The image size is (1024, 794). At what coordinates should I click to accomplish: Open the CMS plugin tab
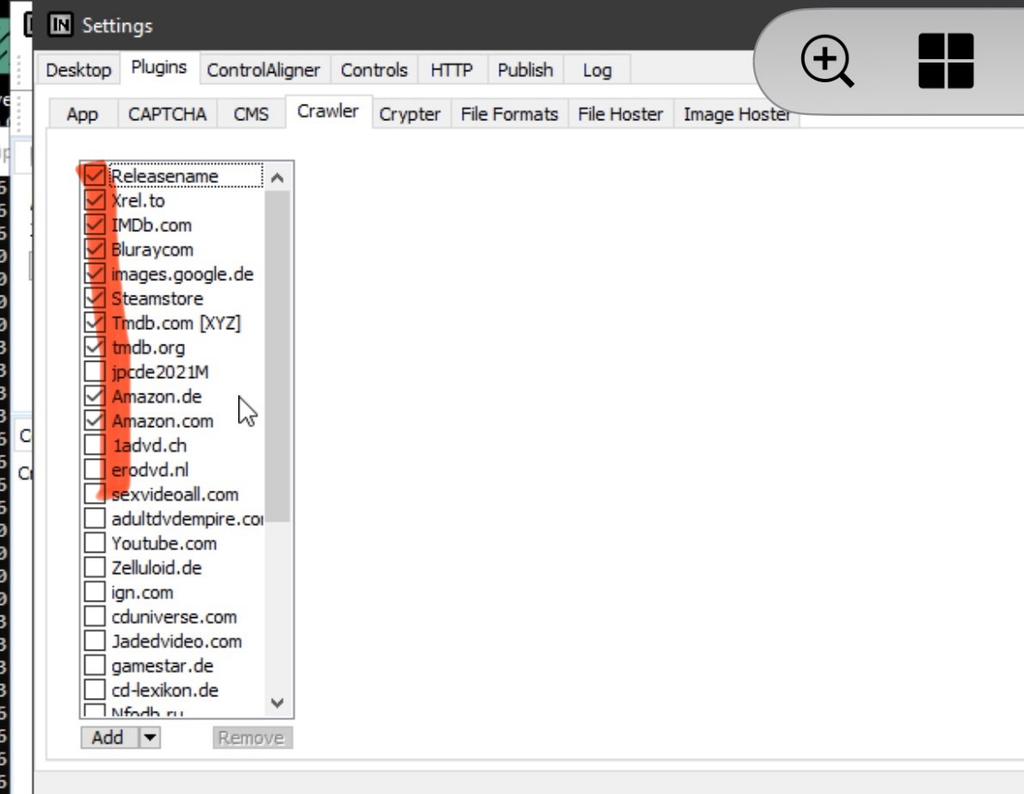tap(251, 114)
